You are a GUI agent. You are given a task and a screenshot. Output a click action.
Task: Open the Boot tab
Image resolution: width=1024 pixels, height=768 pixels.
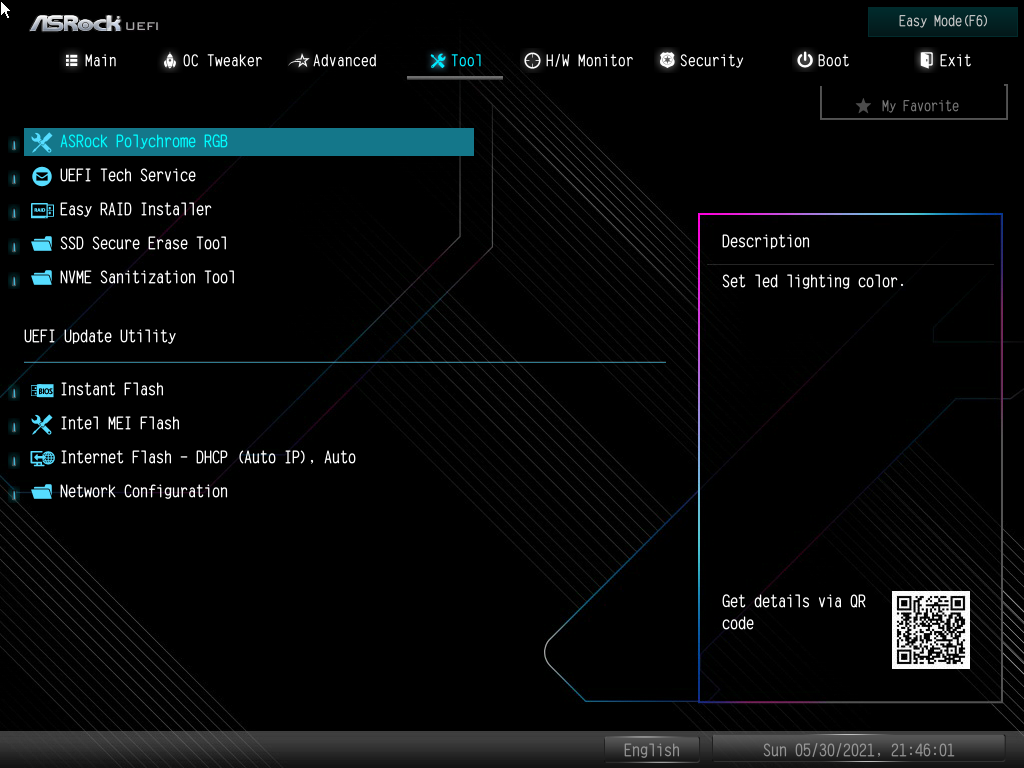pos(823,61)
